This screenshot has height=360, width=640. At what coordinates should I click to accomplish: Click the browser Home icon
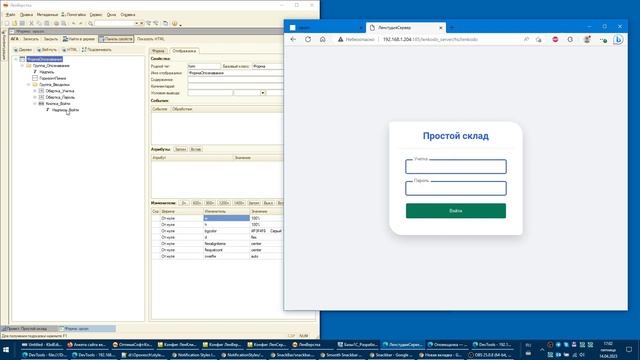322,40
